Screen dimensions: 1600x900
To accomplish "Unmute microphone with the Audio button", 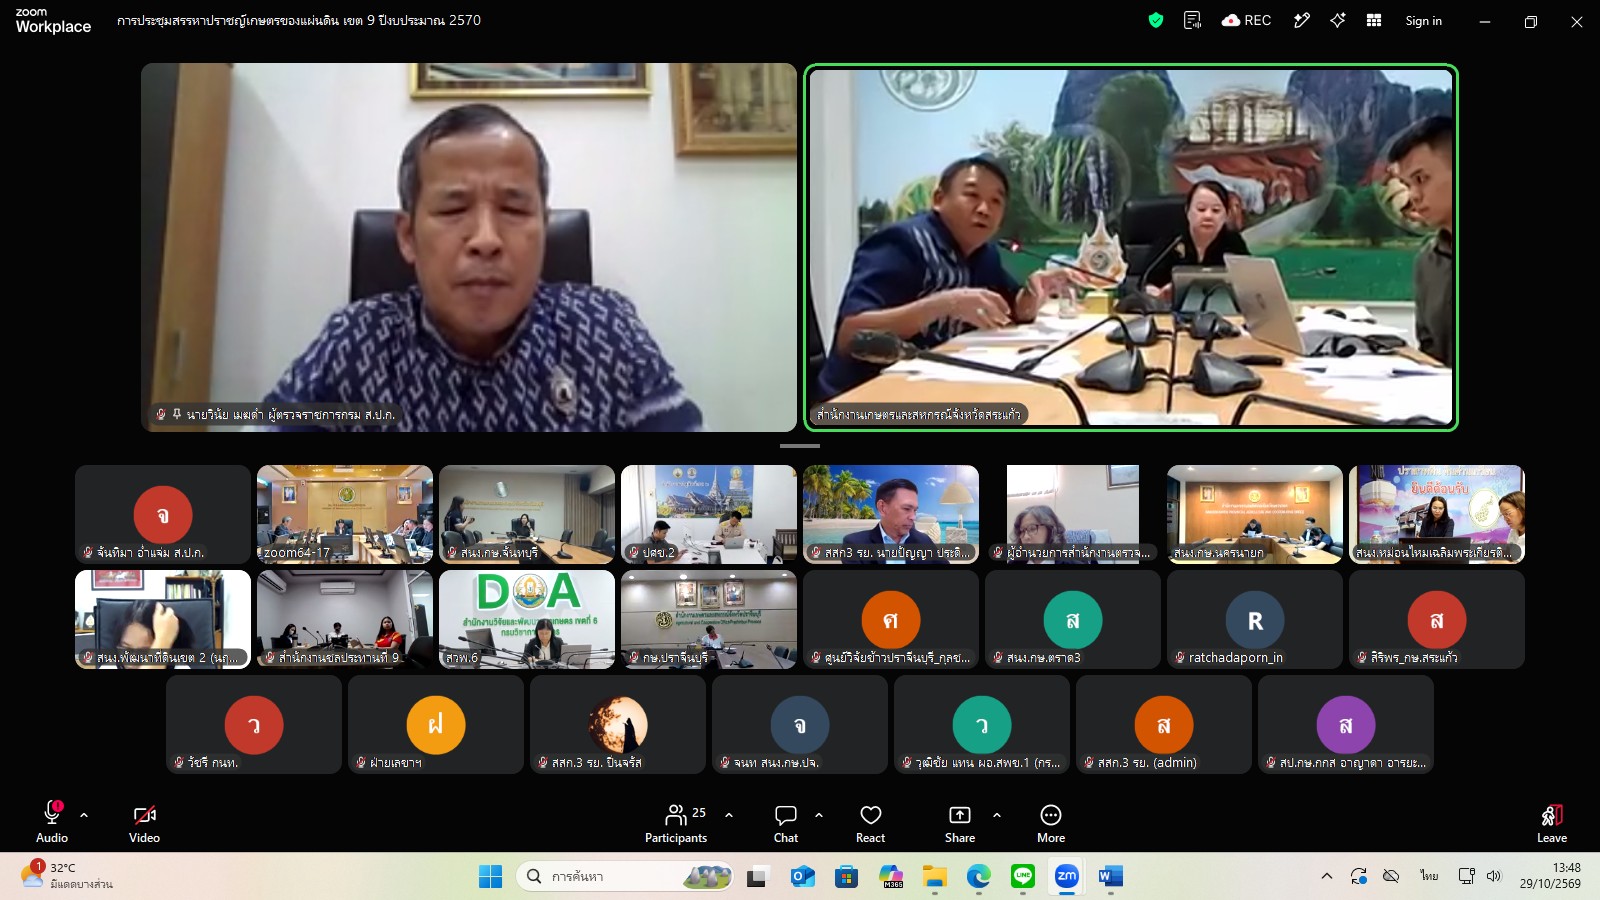I will coord(52,823).
